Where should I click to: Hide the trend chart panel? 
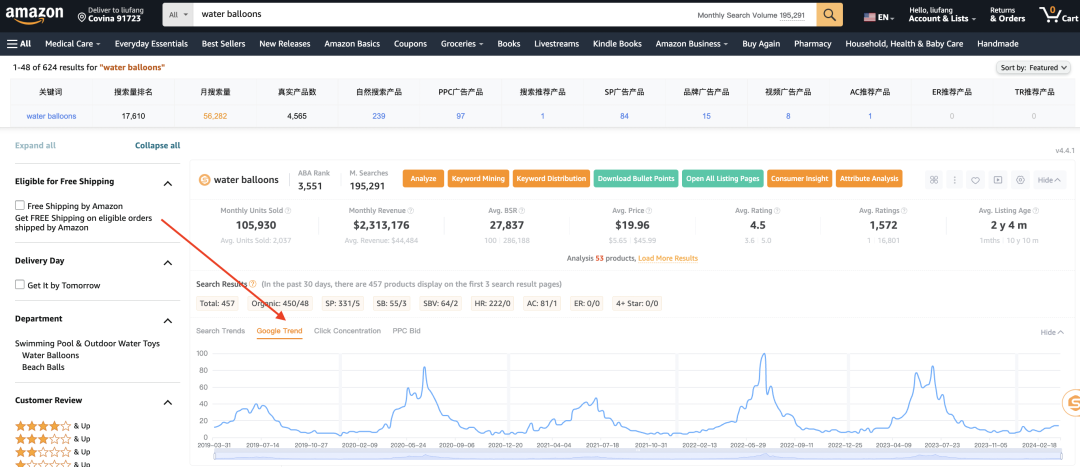click(x=1052, y=332)
